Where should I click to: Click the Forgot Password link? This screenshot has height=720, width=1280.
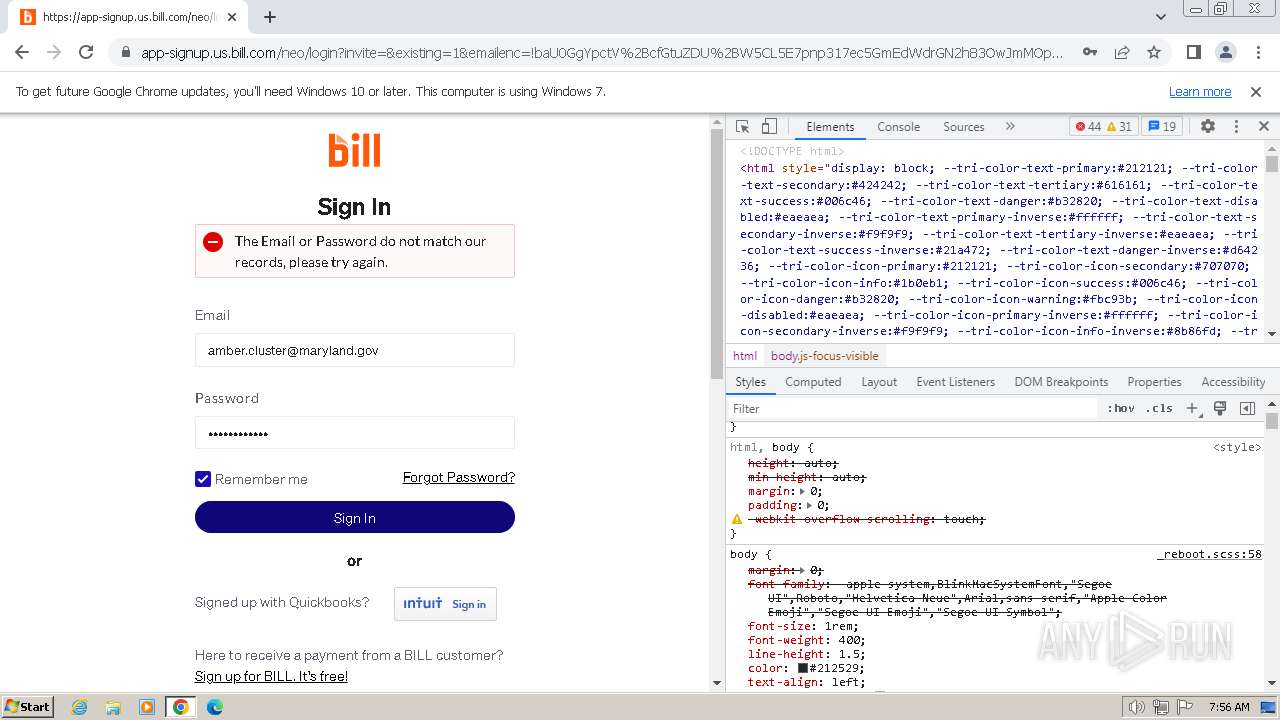[x=459, y=477]
